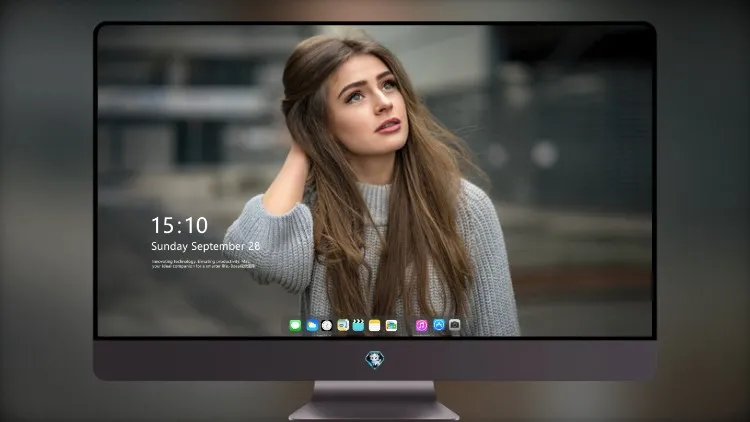Launch the Clock app from the dock
This screenshot has height=422, width=750.
(327, 326)
